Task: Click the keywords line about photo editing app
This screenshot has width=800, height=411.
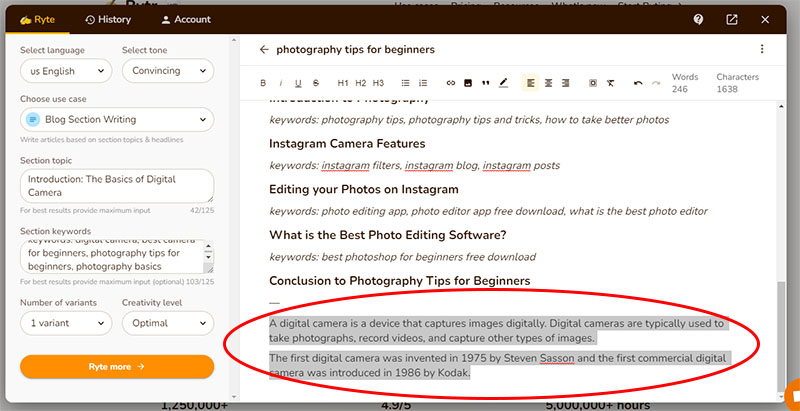Action: tap(488, 211)
